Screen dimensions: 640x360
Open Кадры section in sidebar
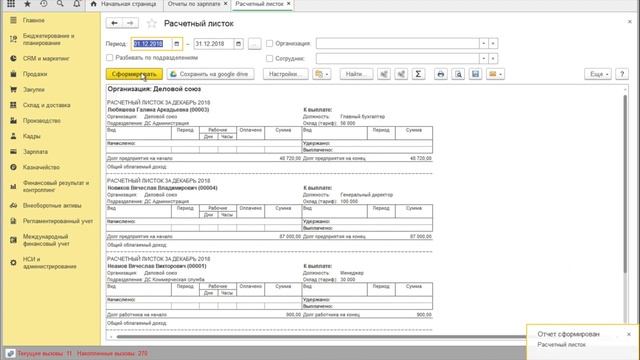pos(31,136)
